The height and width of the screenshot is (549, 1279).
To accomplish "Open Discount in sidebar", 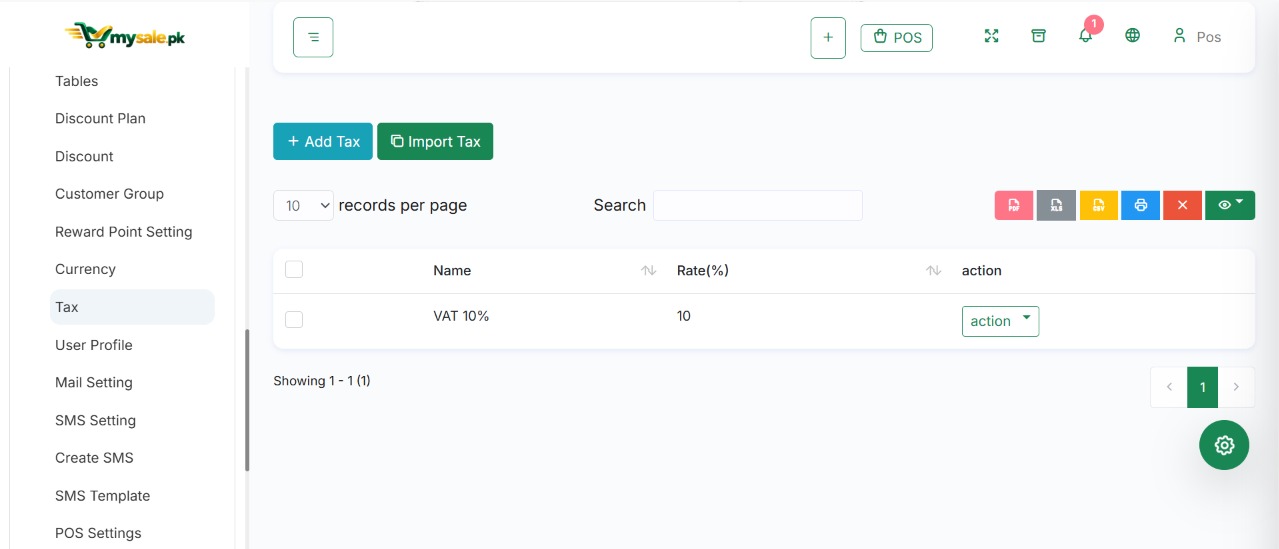I will (84, 156).
